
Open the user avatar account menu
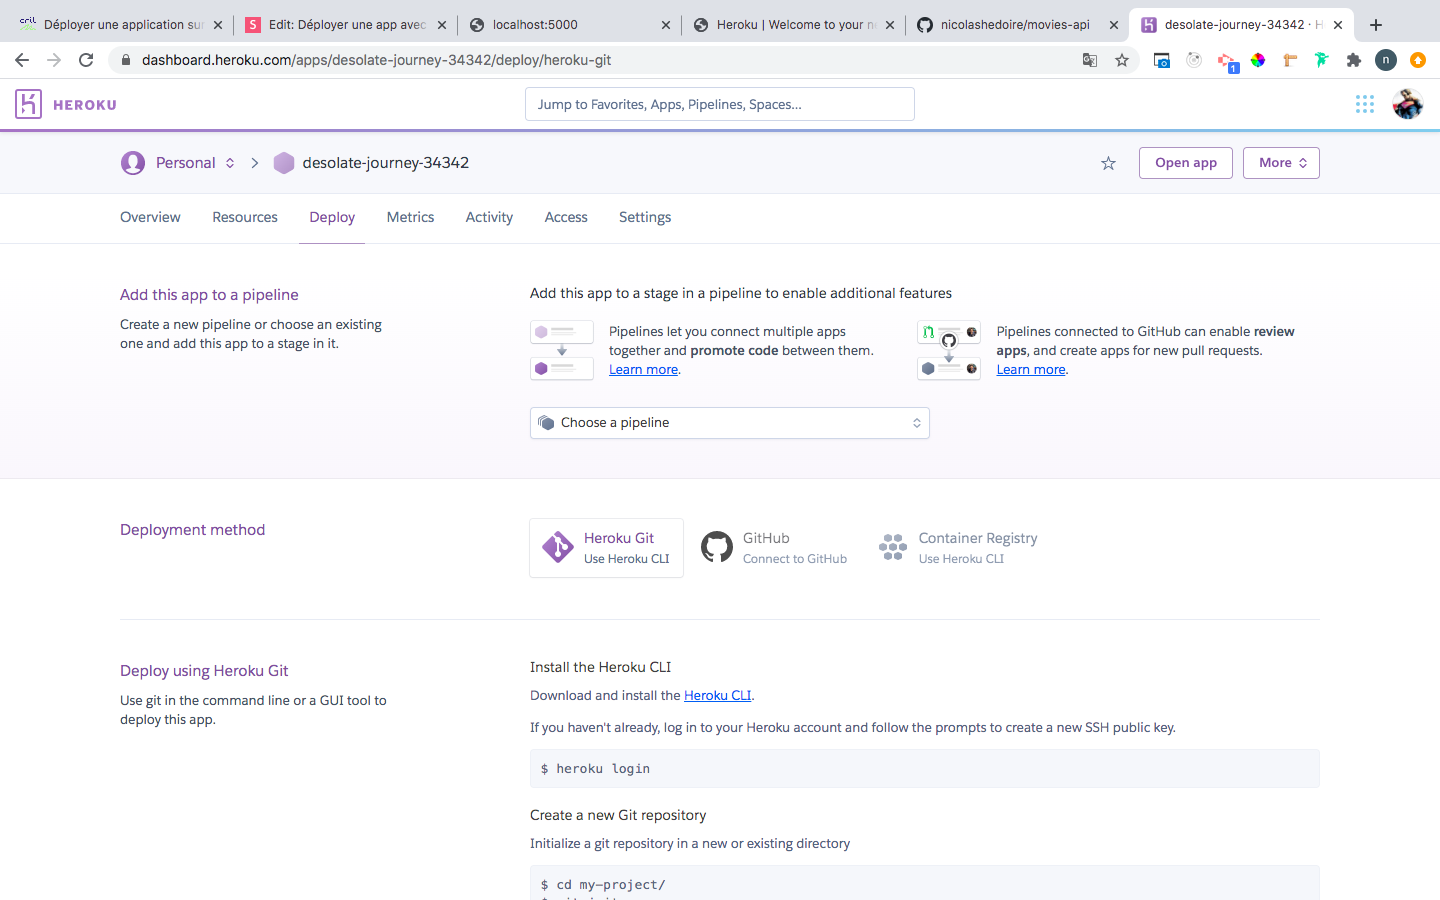1407,104
